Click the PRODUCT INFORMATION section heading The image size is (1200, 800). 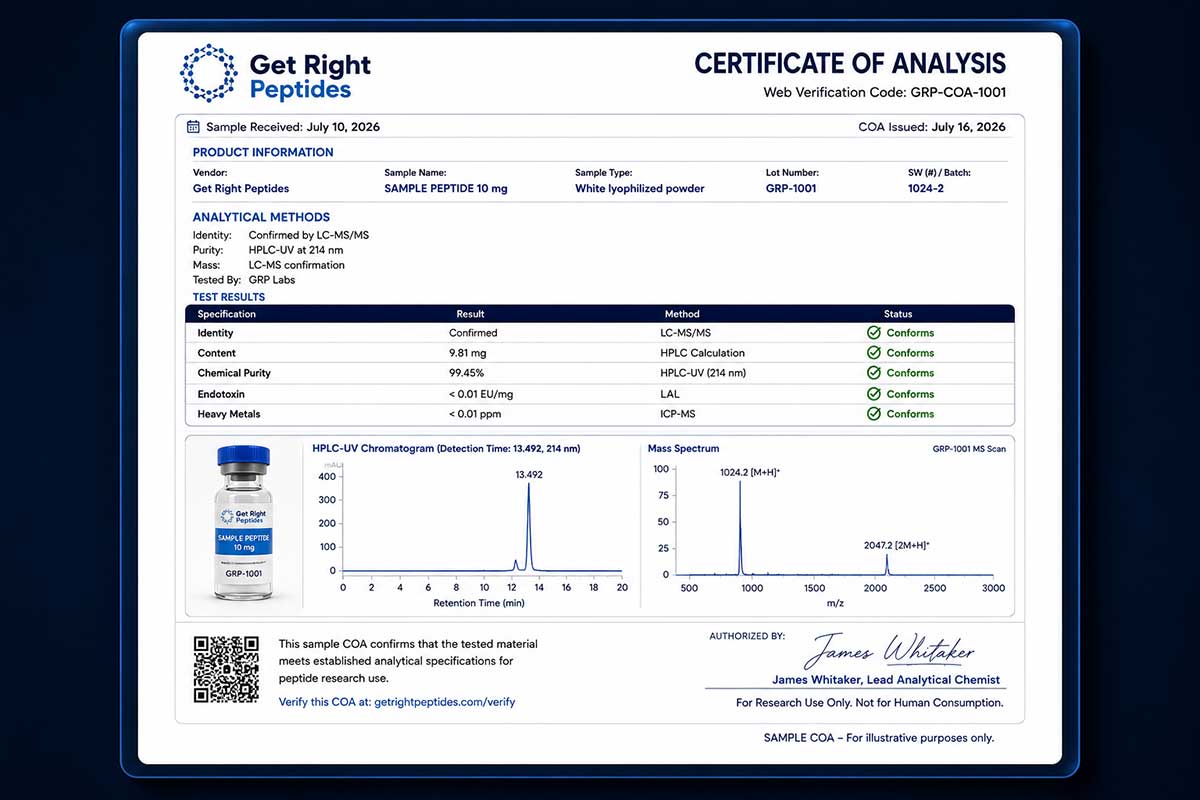click(263, 152)
